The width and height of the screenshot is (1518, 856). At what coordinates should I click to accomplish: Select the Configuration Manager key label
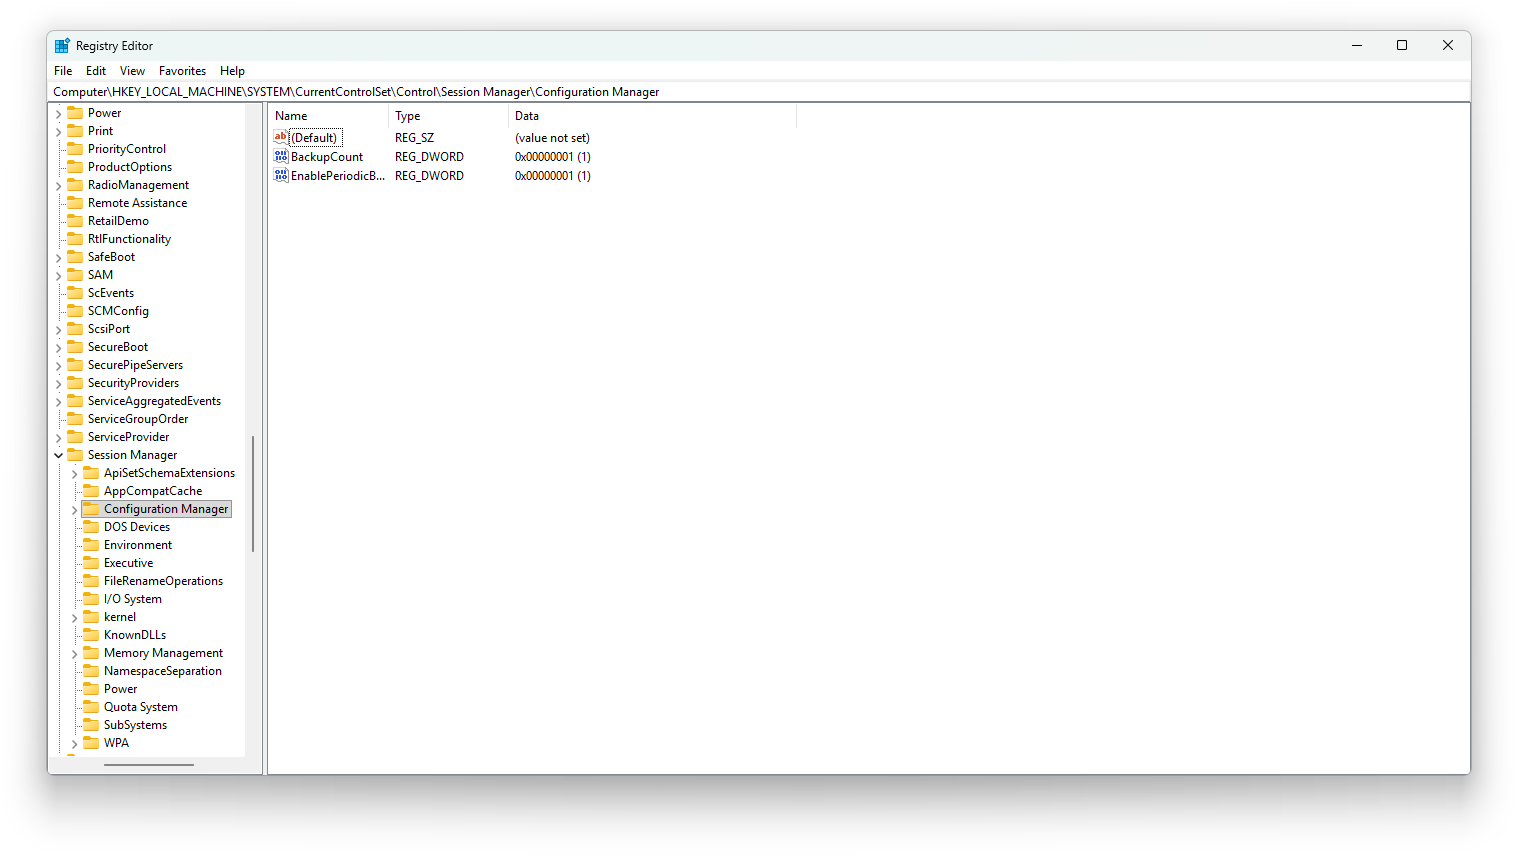tap(166, 509)
